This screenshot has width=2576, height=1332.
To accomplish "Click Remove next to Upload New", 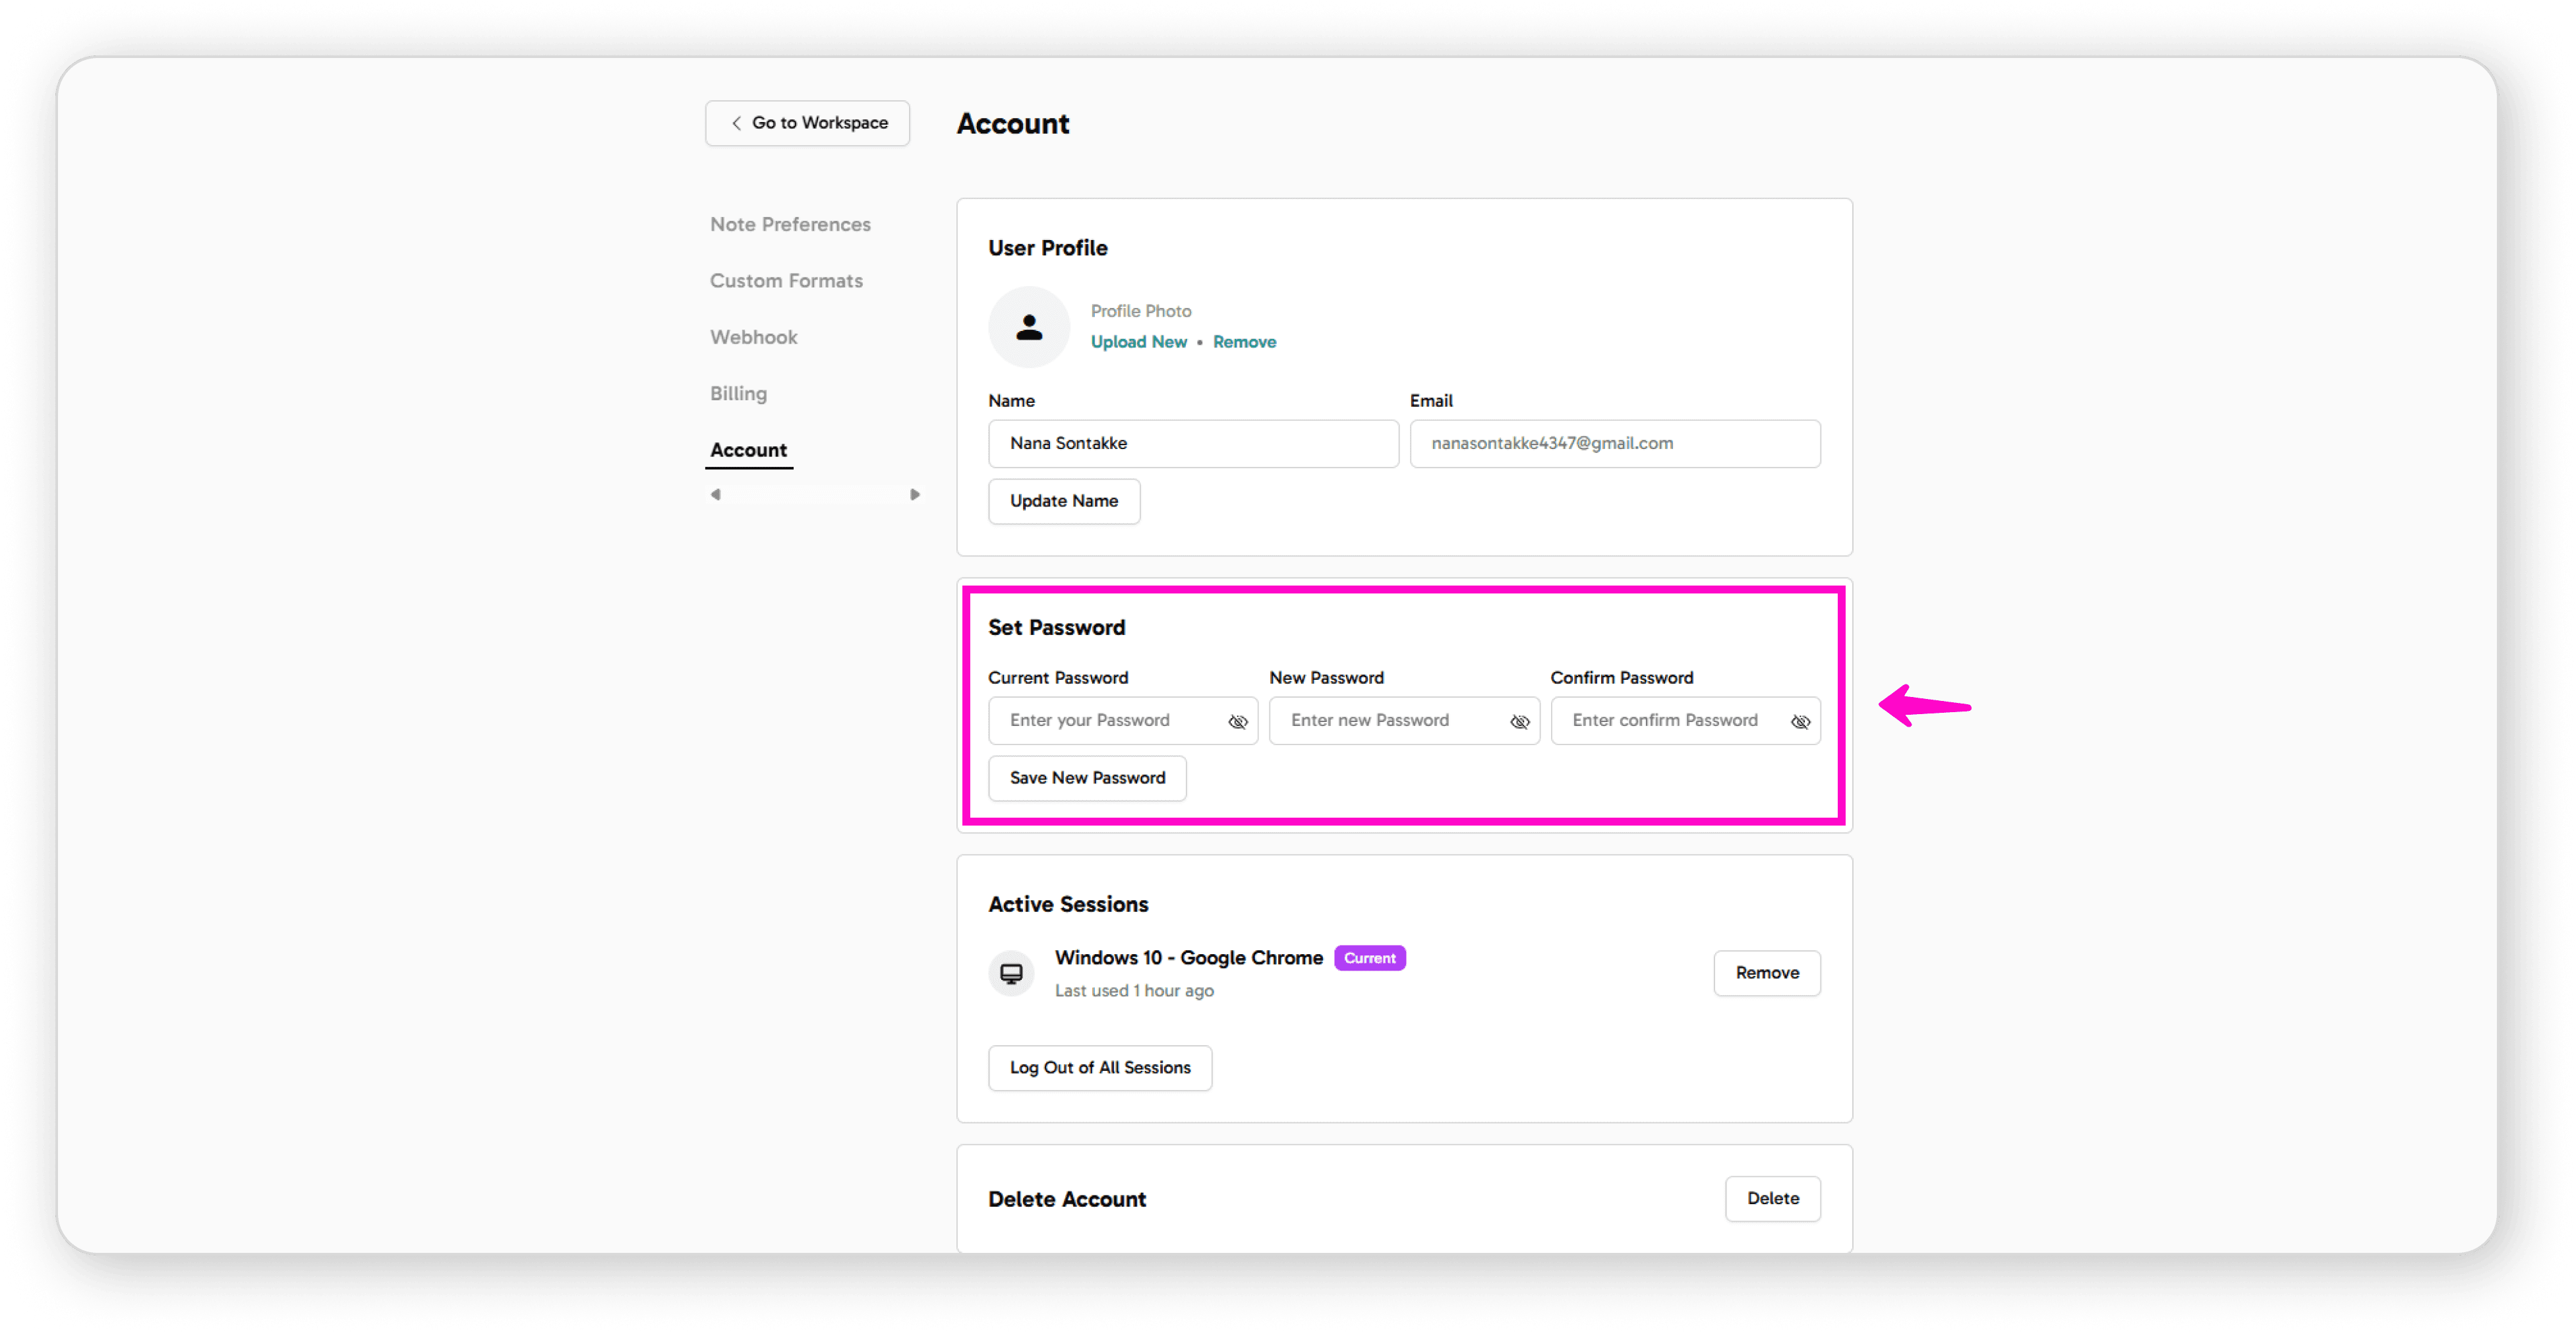I will (x=1244, y=341).
